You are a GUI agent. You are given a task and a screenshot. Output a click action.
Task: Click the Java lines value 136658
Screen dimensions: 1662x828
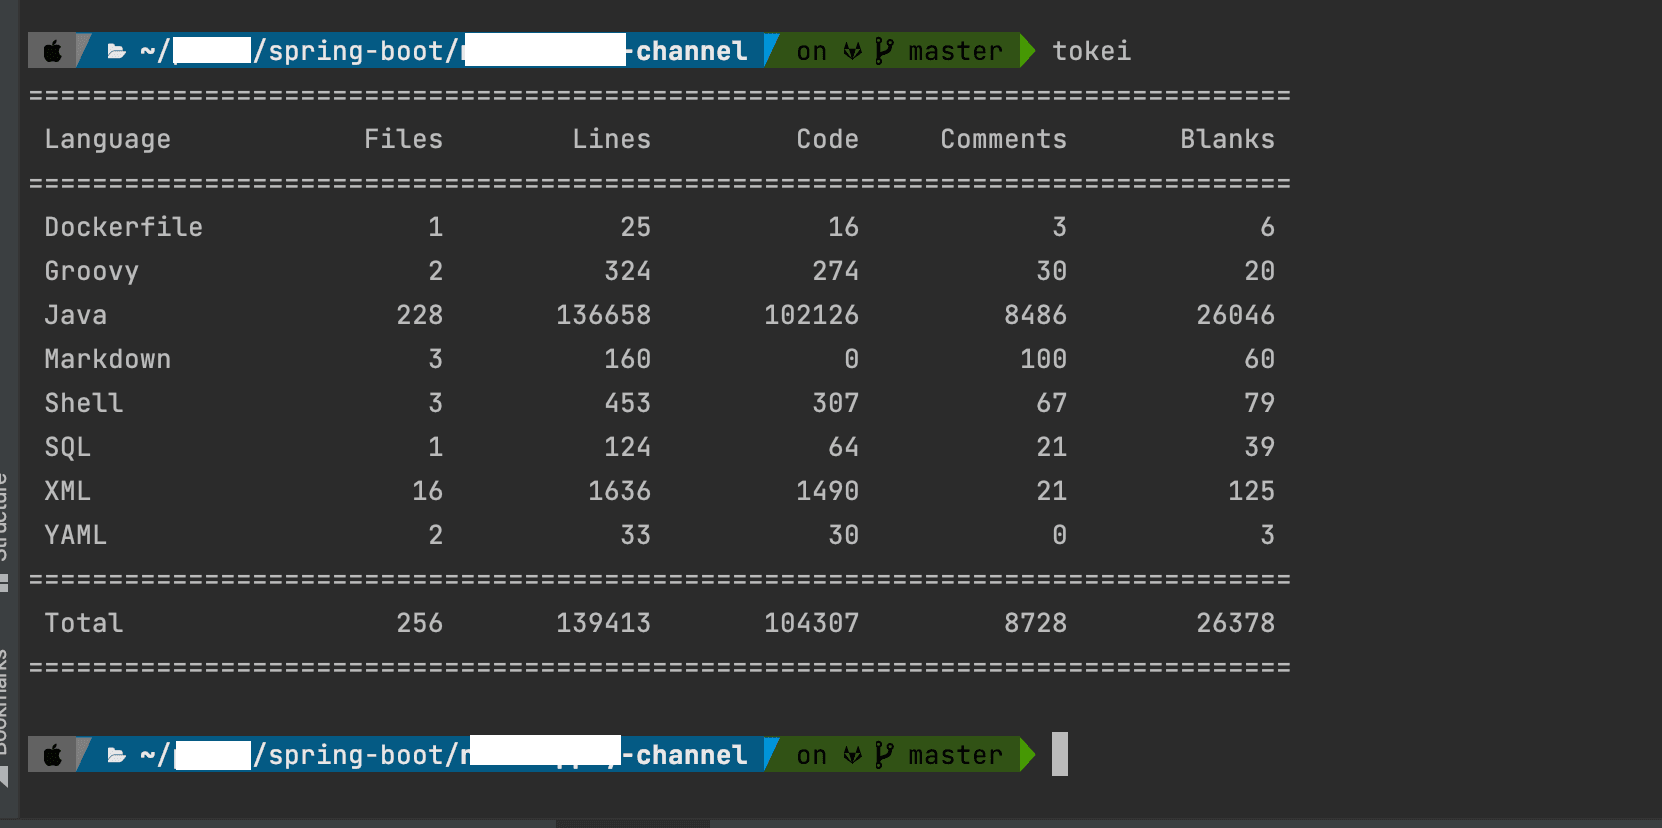click(604, 315)
